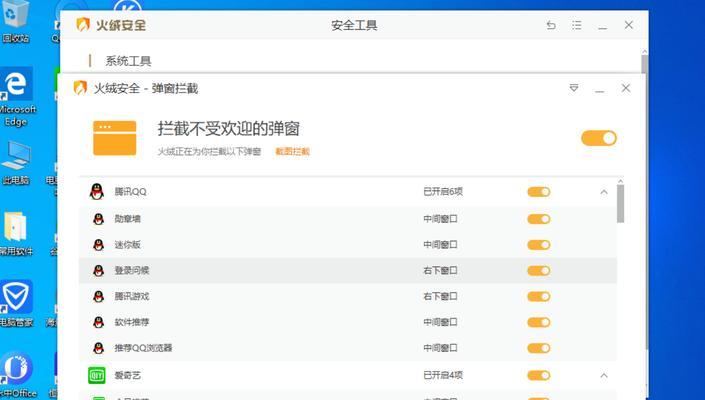
Task: Click the Huorong flame logo in 弹窗拦截 window
Action: 80,88
